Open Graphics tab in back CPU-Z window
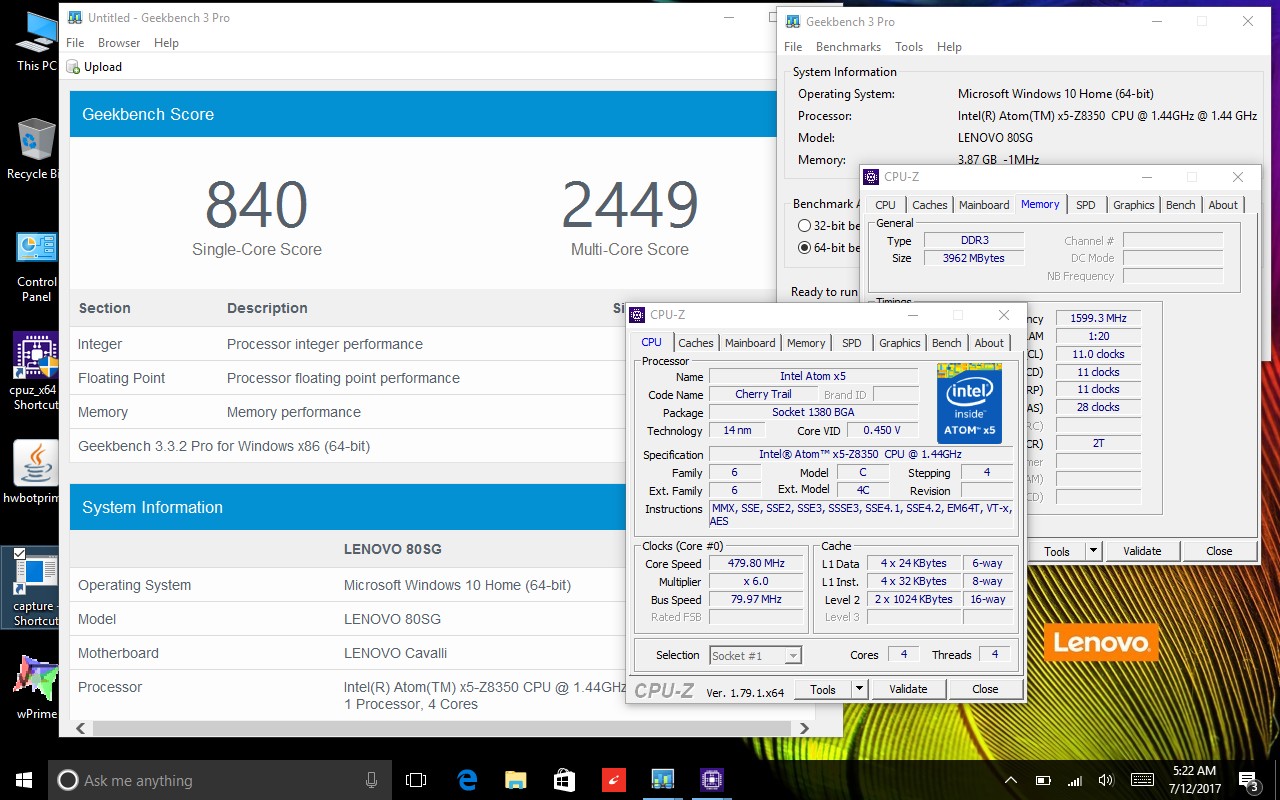 click(x=1134, y=205)
